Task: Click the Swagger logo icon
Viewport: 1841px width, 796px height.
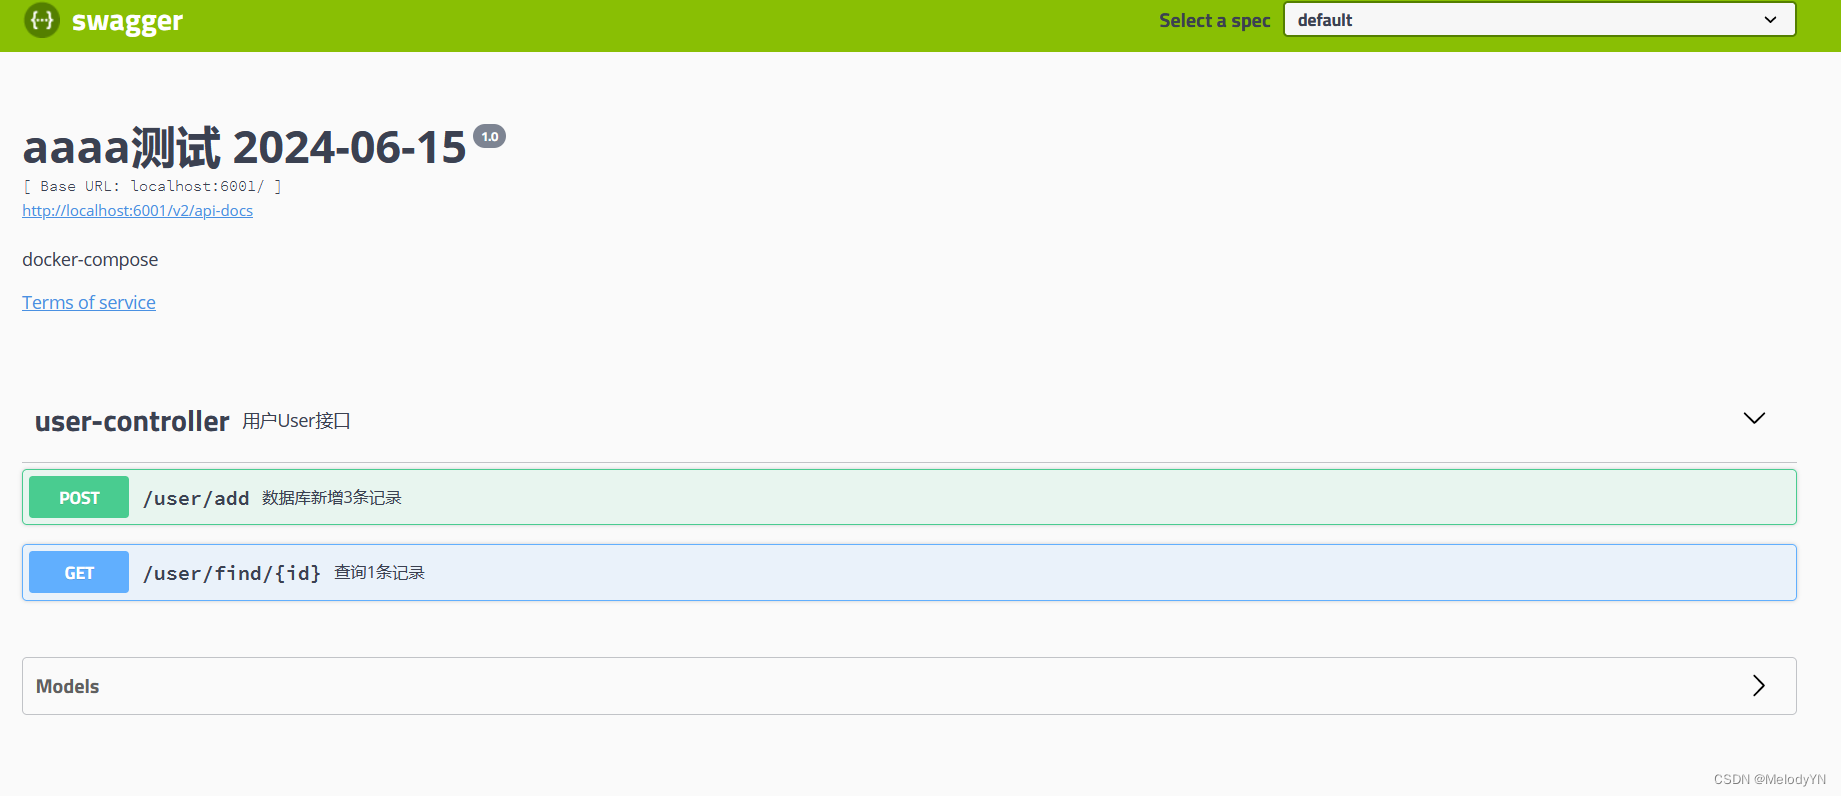Action: pos(42,20)
